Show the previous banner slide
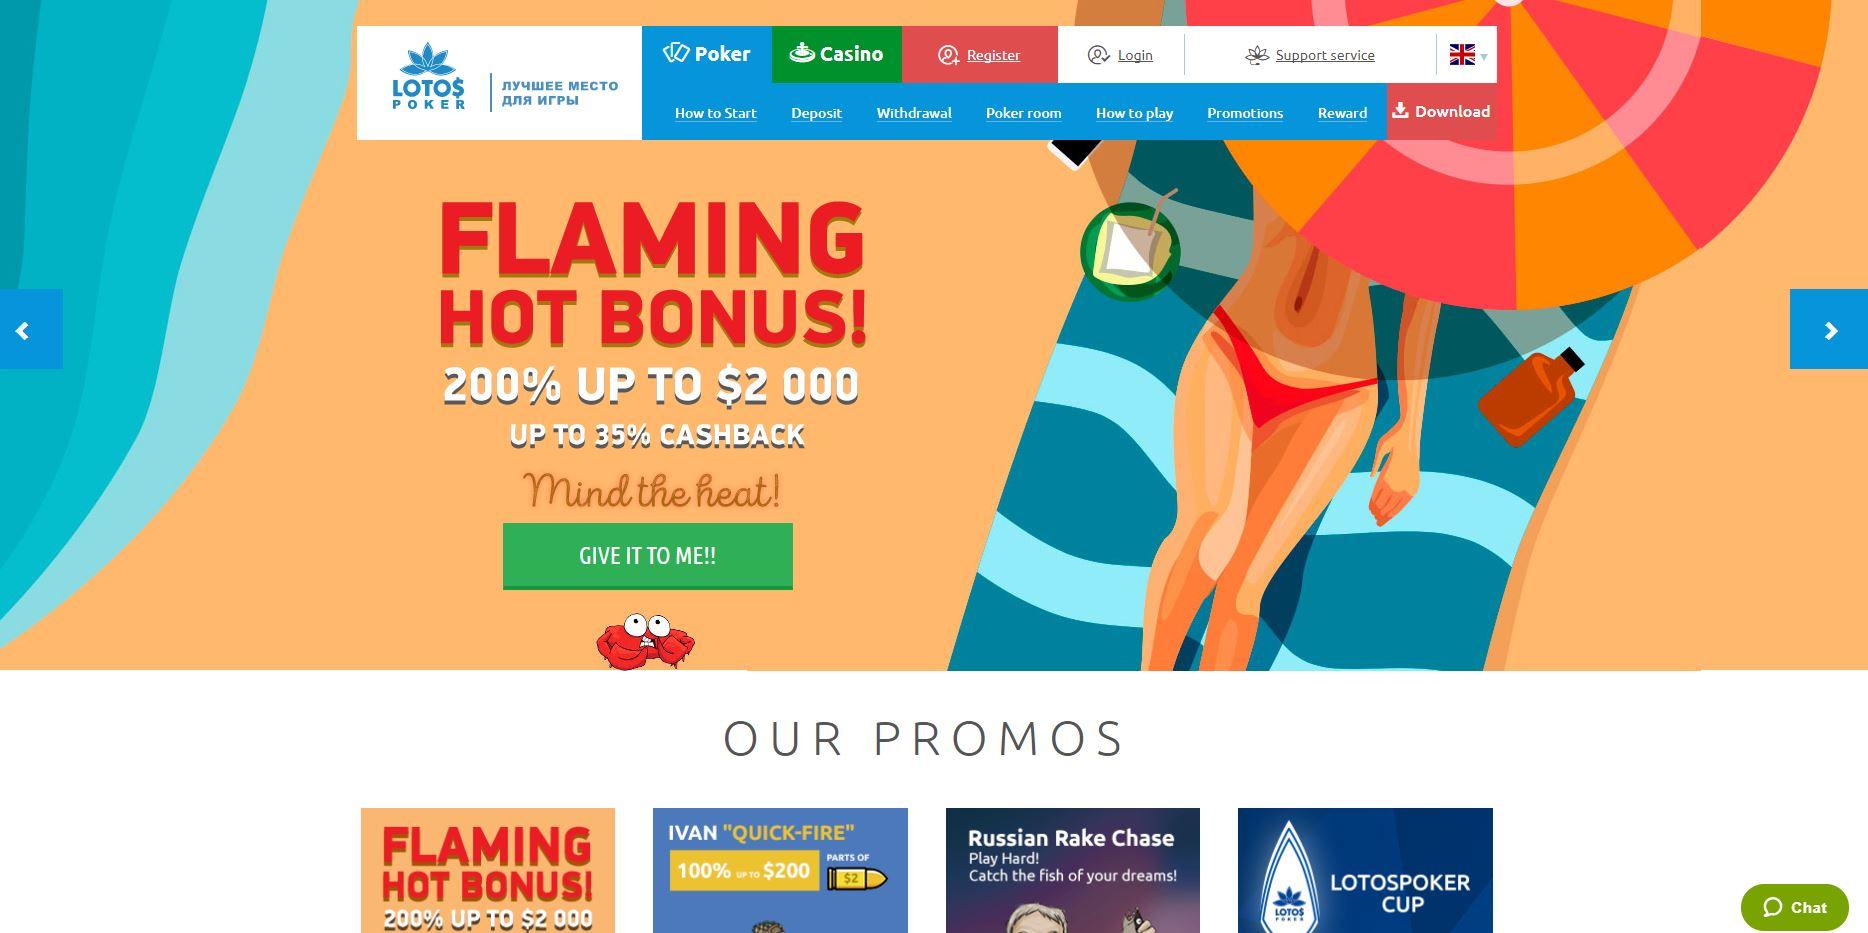This screenshot has width=1868, height=933. tap(31, 329)
